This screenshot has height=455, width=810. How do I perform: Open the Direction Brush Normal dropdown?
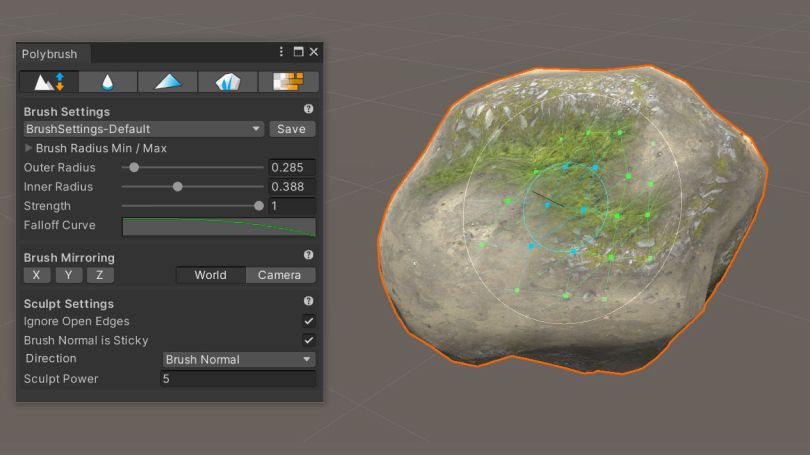point(239,359)
